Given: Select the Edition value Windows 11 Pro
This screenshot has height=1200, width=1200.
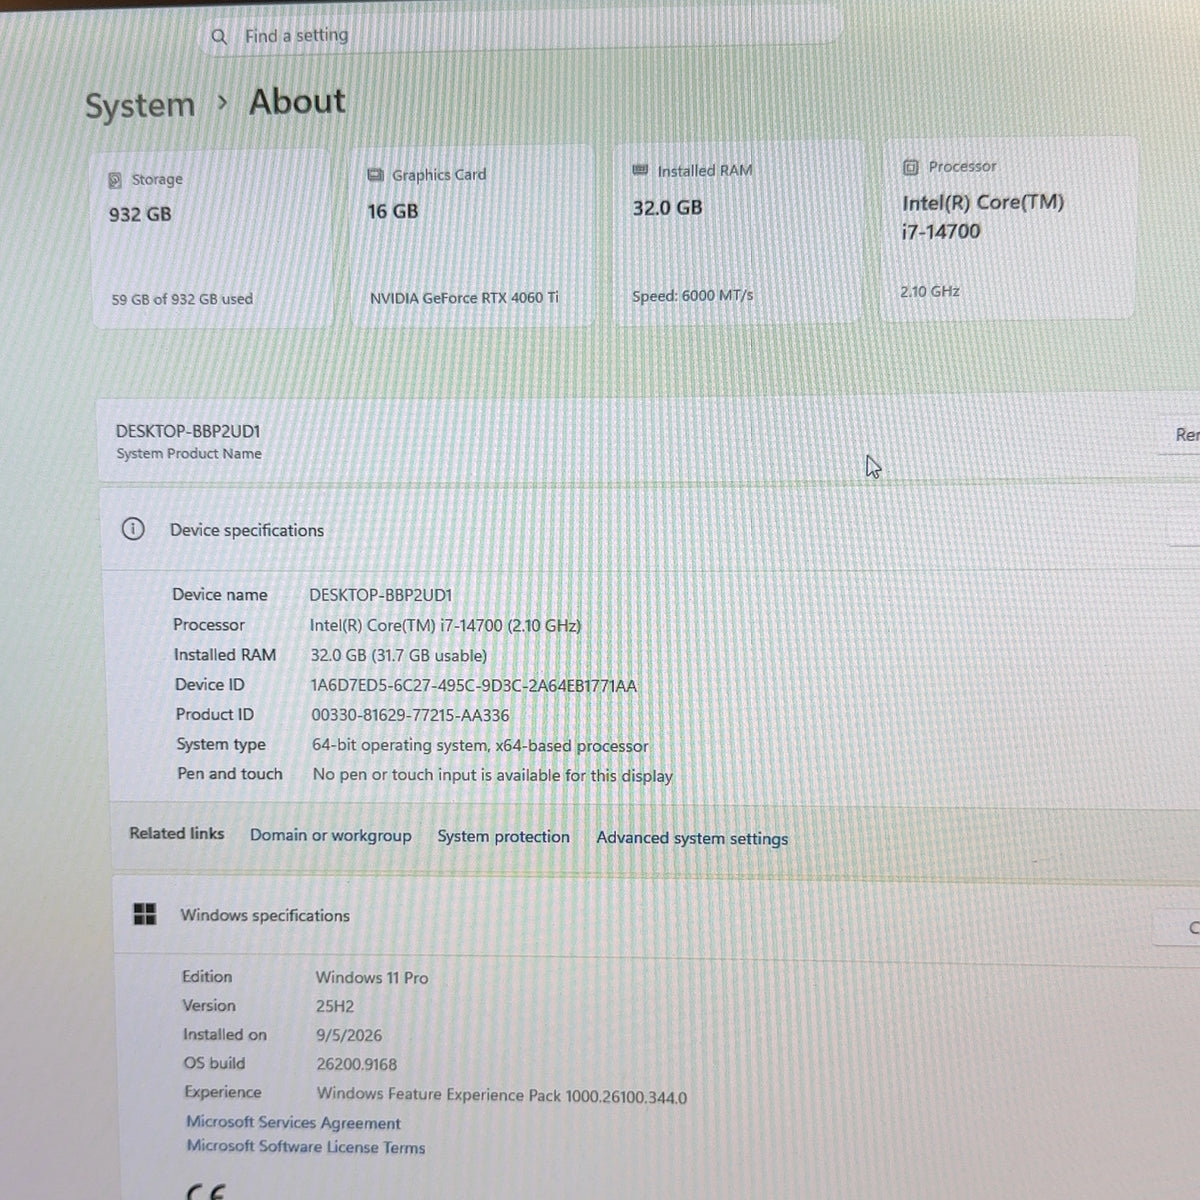Looking at the screenshot, I should pos(372,978).
